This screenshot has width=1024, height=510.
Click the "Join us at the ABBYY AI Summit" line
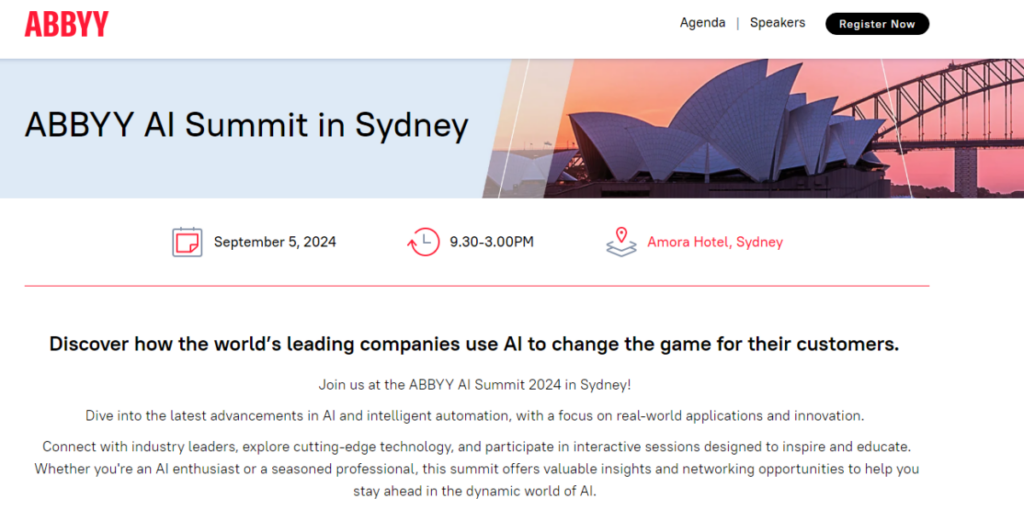coord(474,384)
